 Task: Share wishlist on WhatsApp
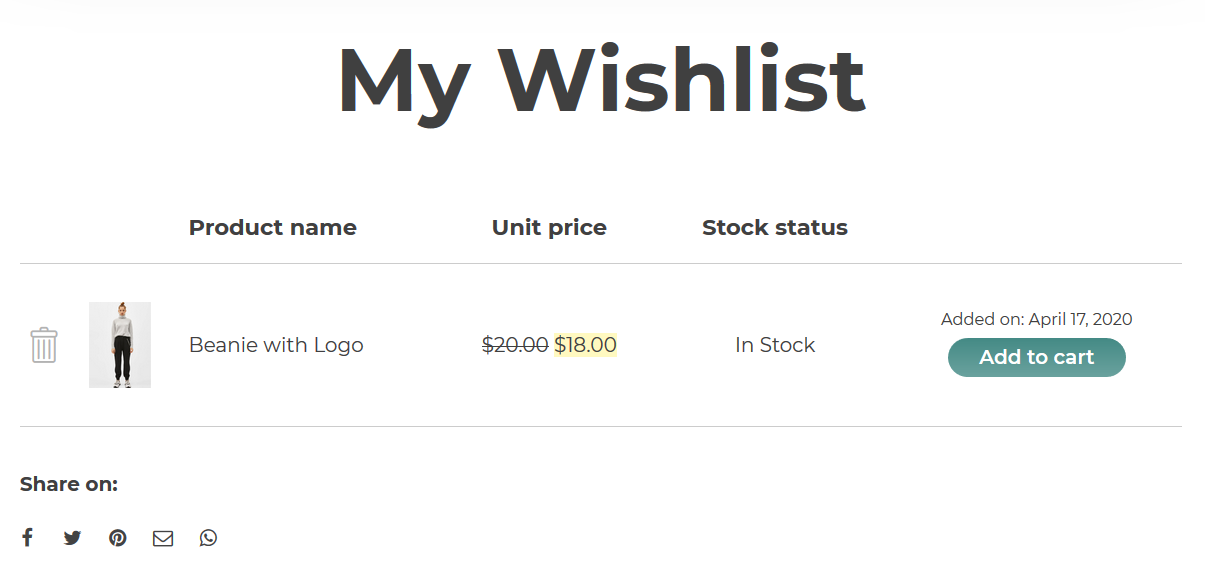point(208,538)
